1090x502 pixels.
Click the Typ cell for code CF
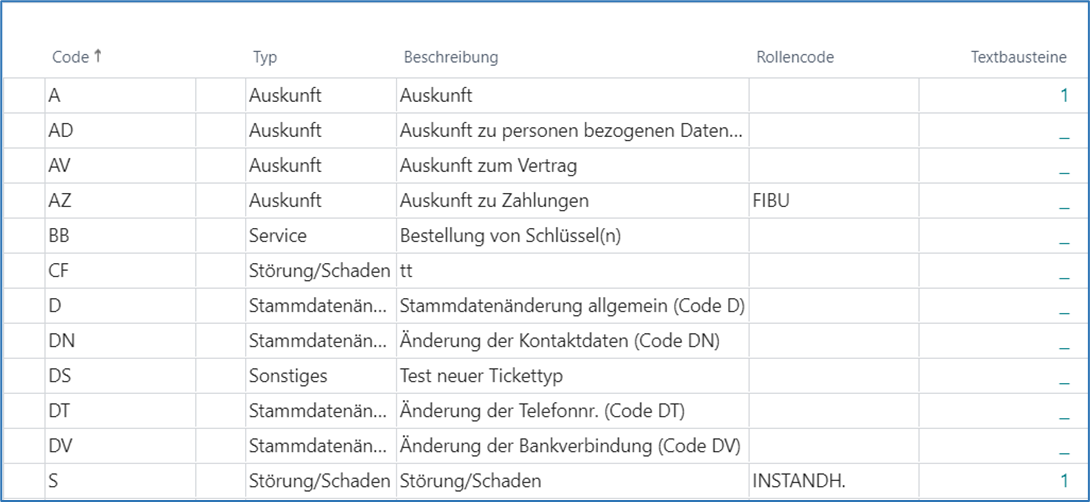click(x=320, y=271)
